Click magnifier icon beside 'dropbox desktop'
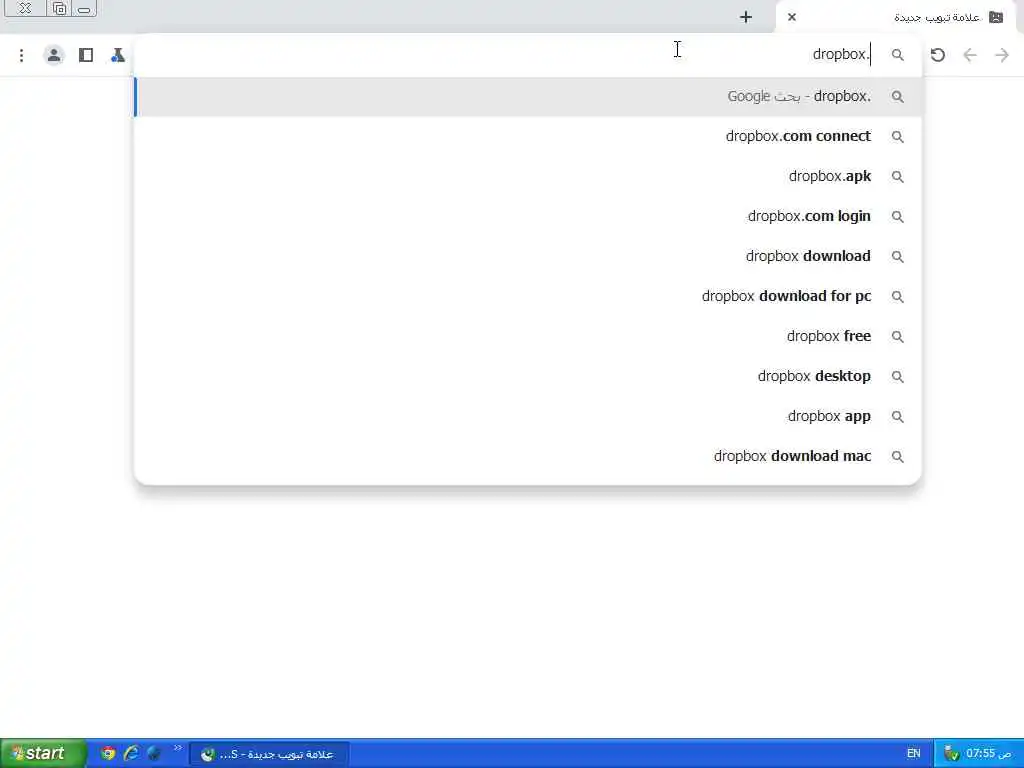 (898, 377)
